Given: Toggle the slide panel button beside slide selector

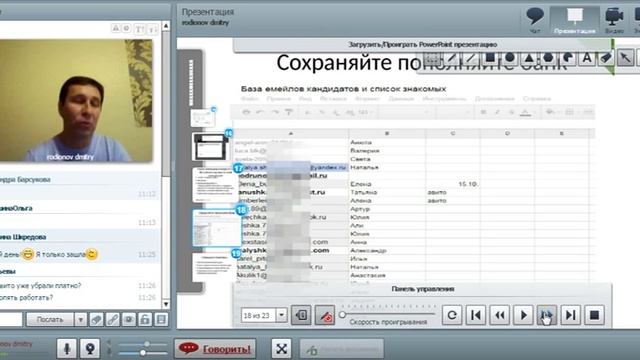Looking at the screenshot, I should click(301, 316).
